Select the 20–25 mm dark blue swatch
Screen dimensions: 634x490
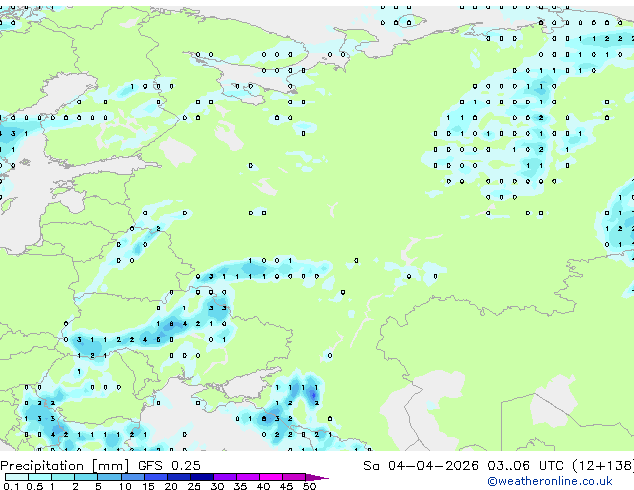point(179,477)
